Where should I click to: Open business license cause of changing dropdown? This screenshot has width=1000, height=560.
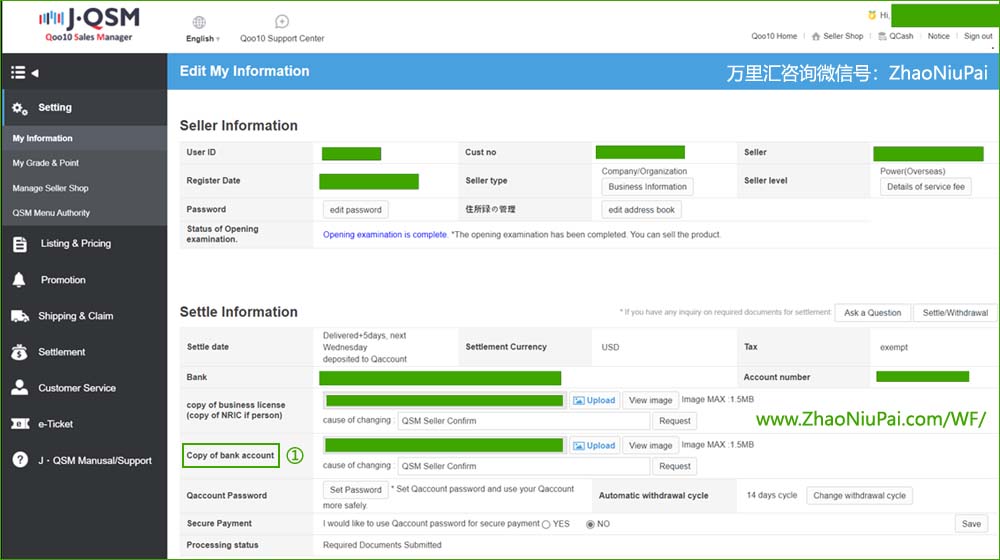(523, 421)
